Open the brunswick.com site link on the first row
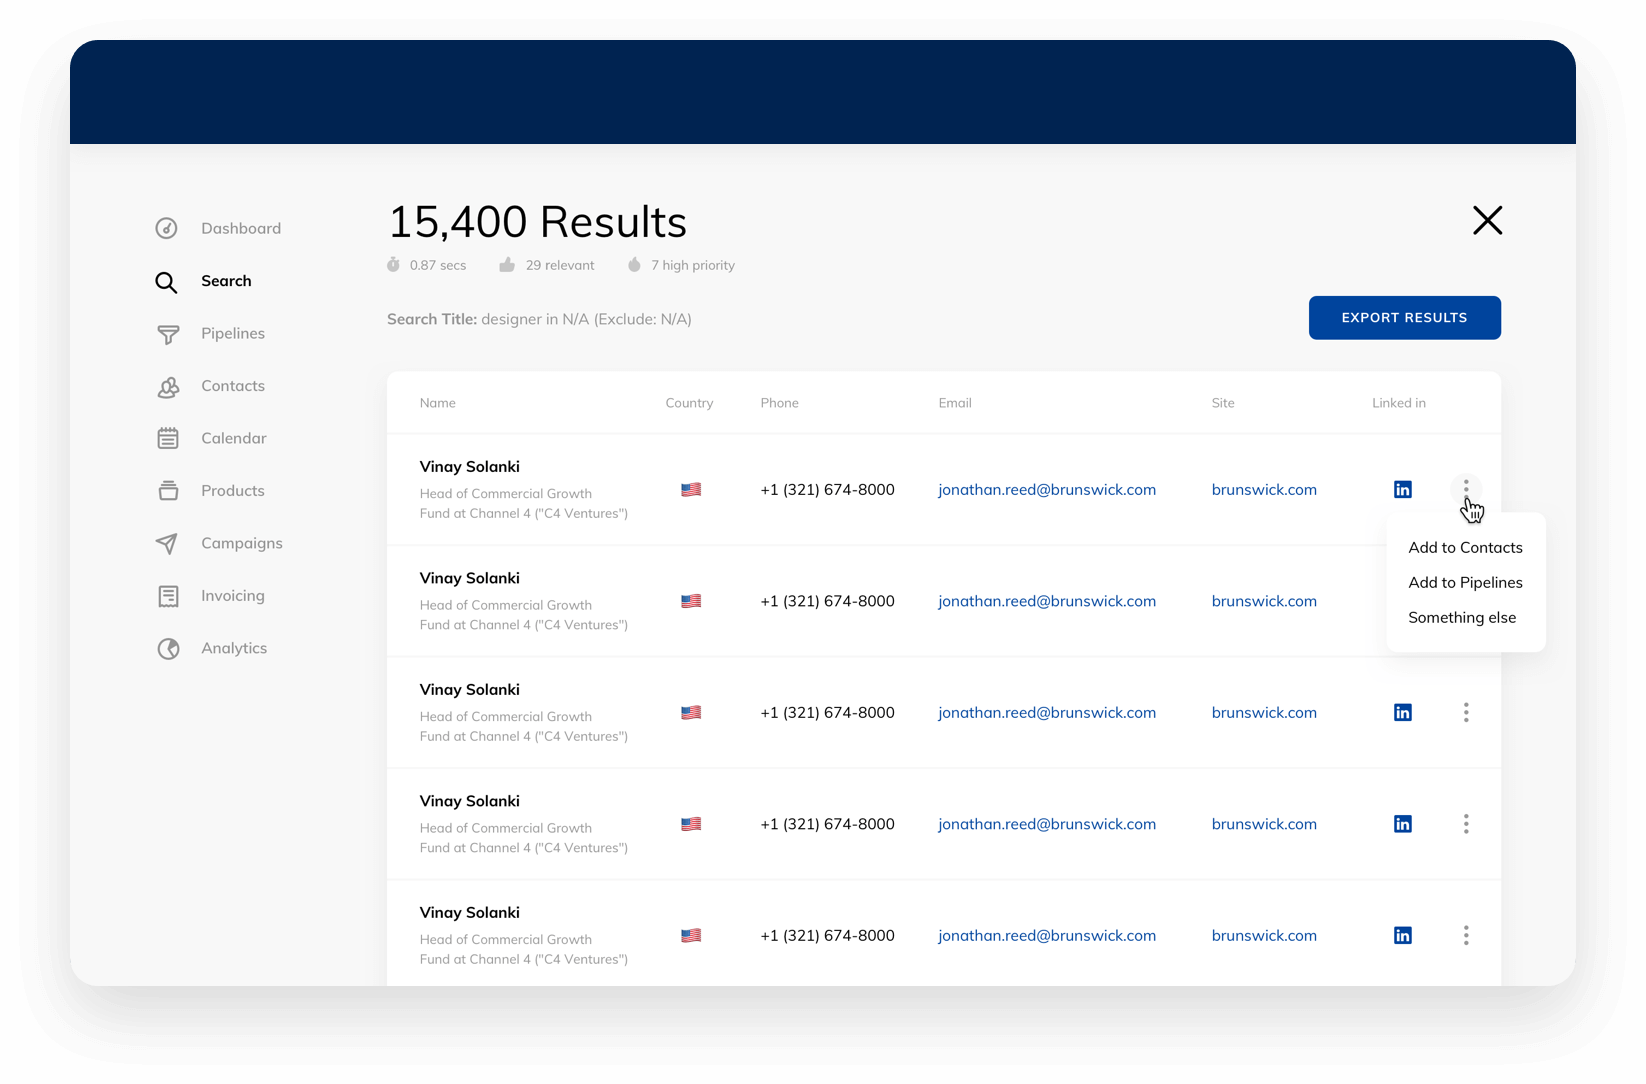The image size is (1646, 1084). 1263,489
